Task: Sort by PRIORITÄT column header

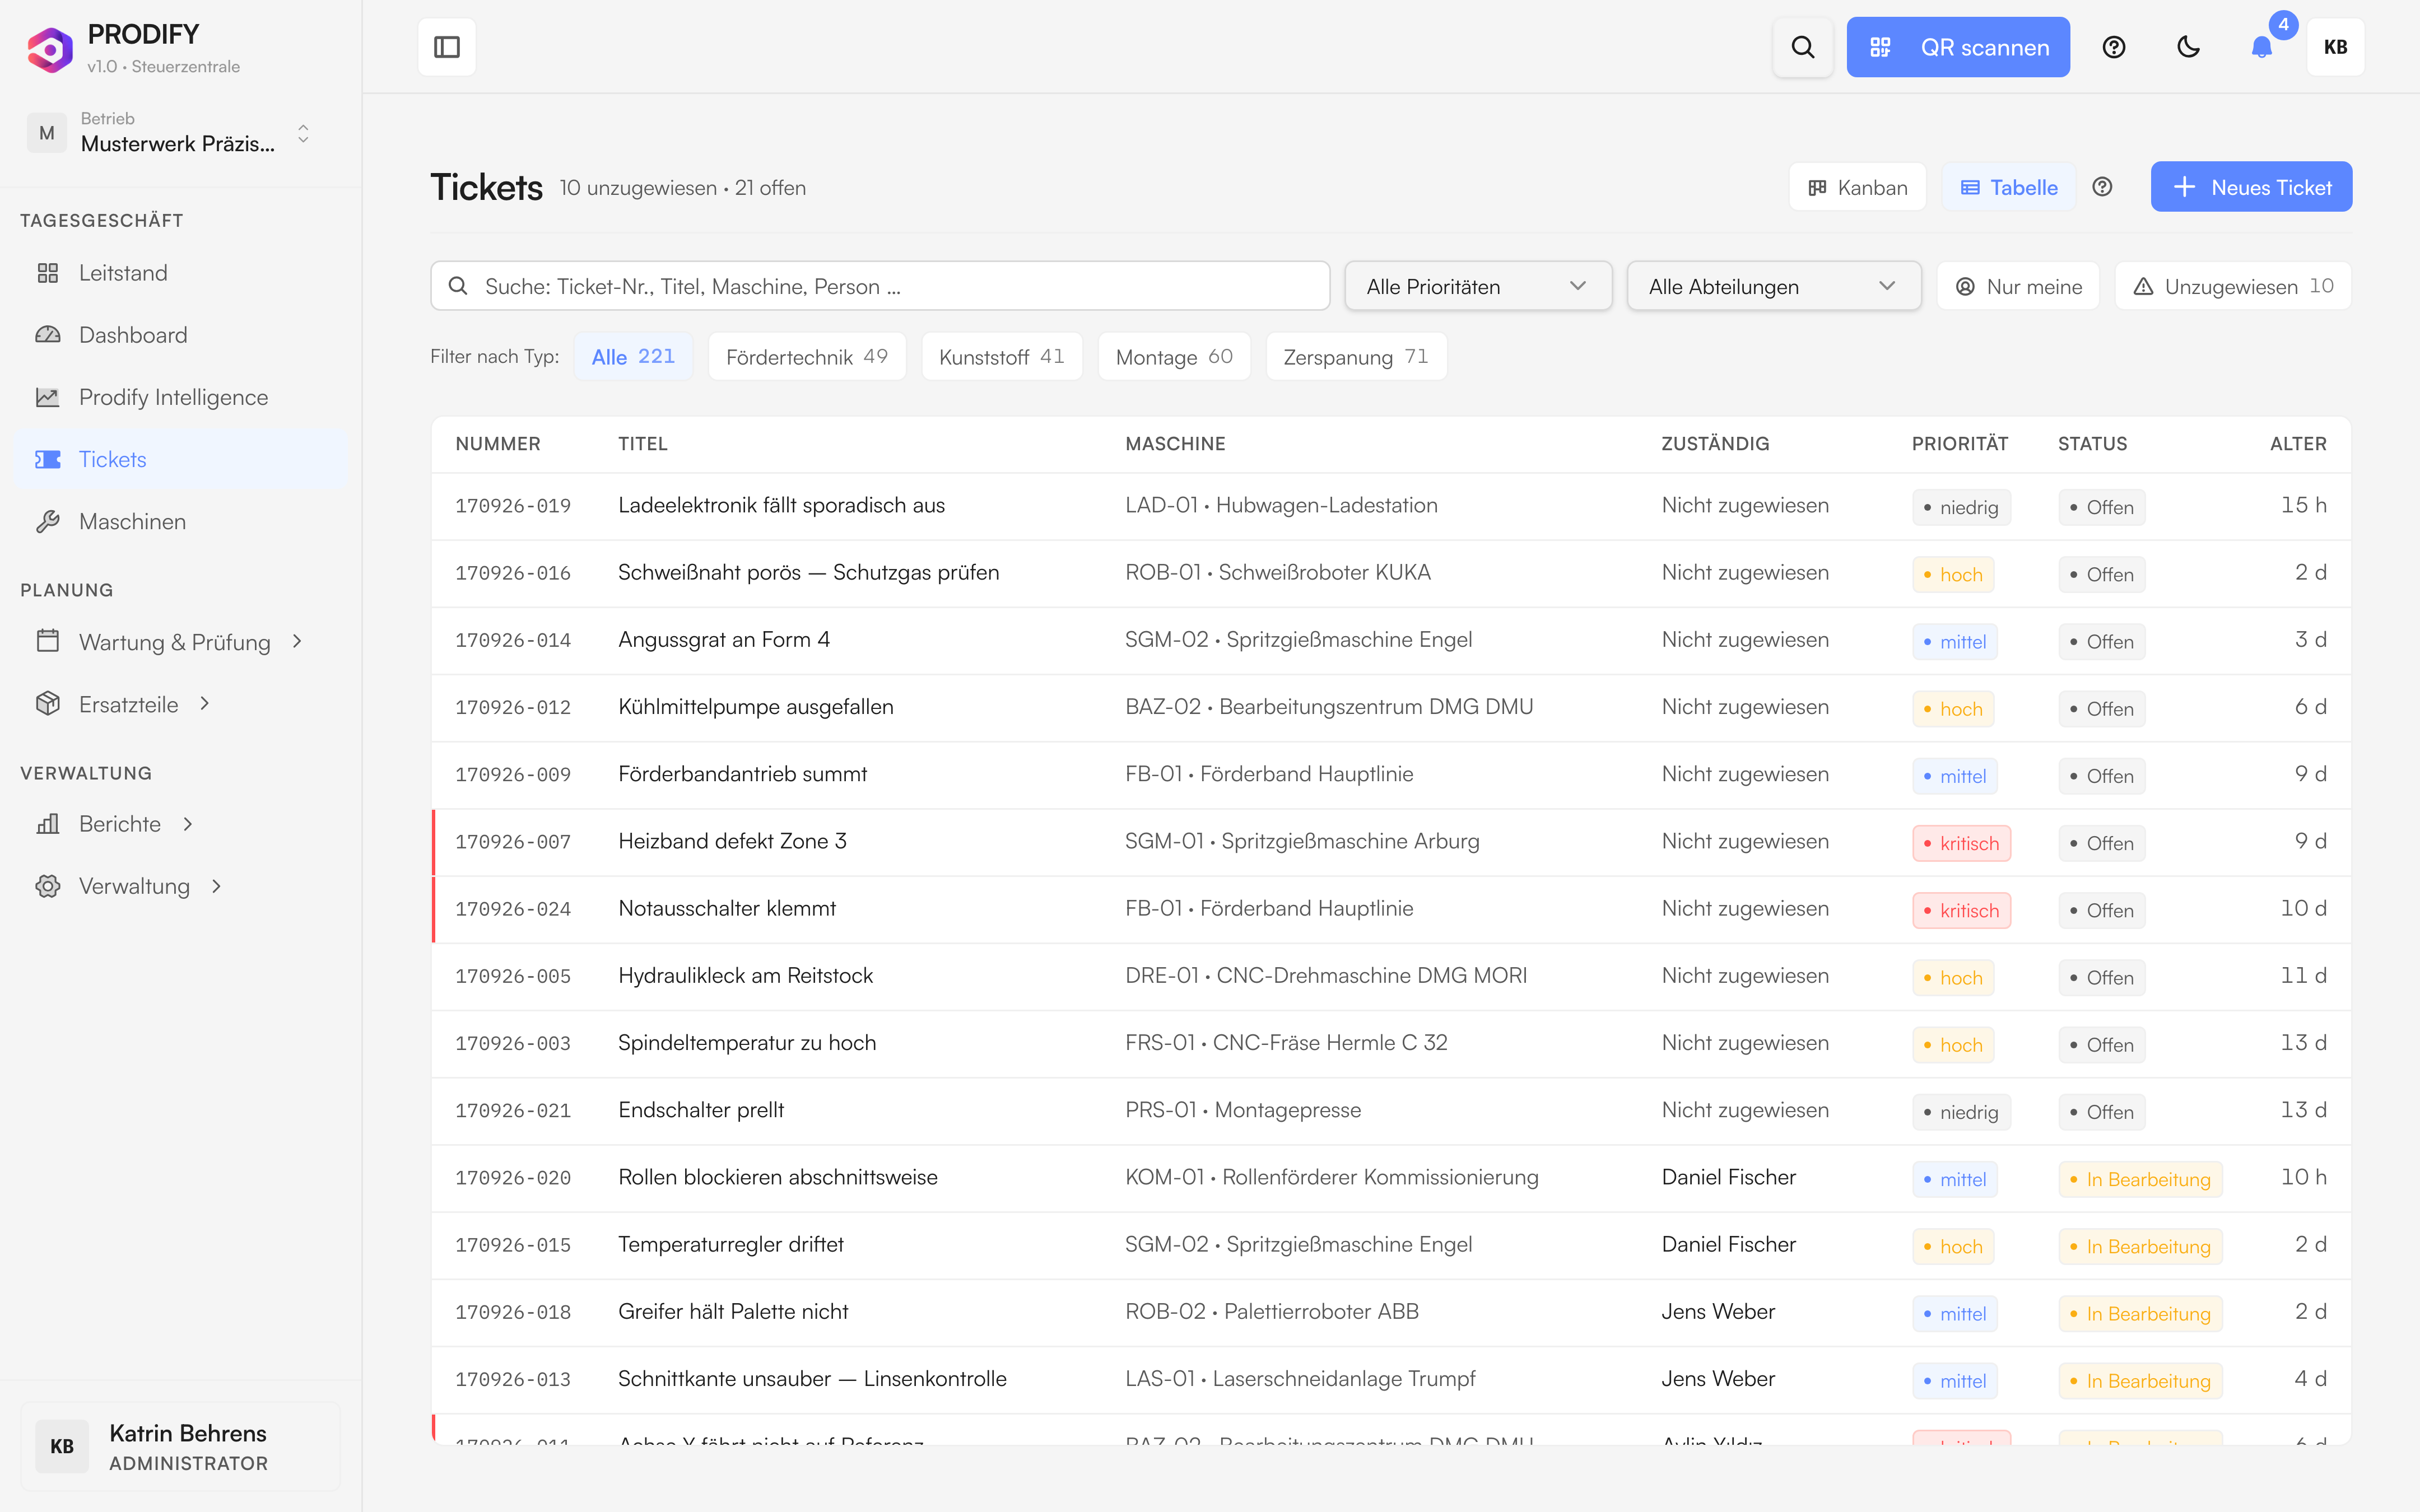Action: coord(1959,444)
